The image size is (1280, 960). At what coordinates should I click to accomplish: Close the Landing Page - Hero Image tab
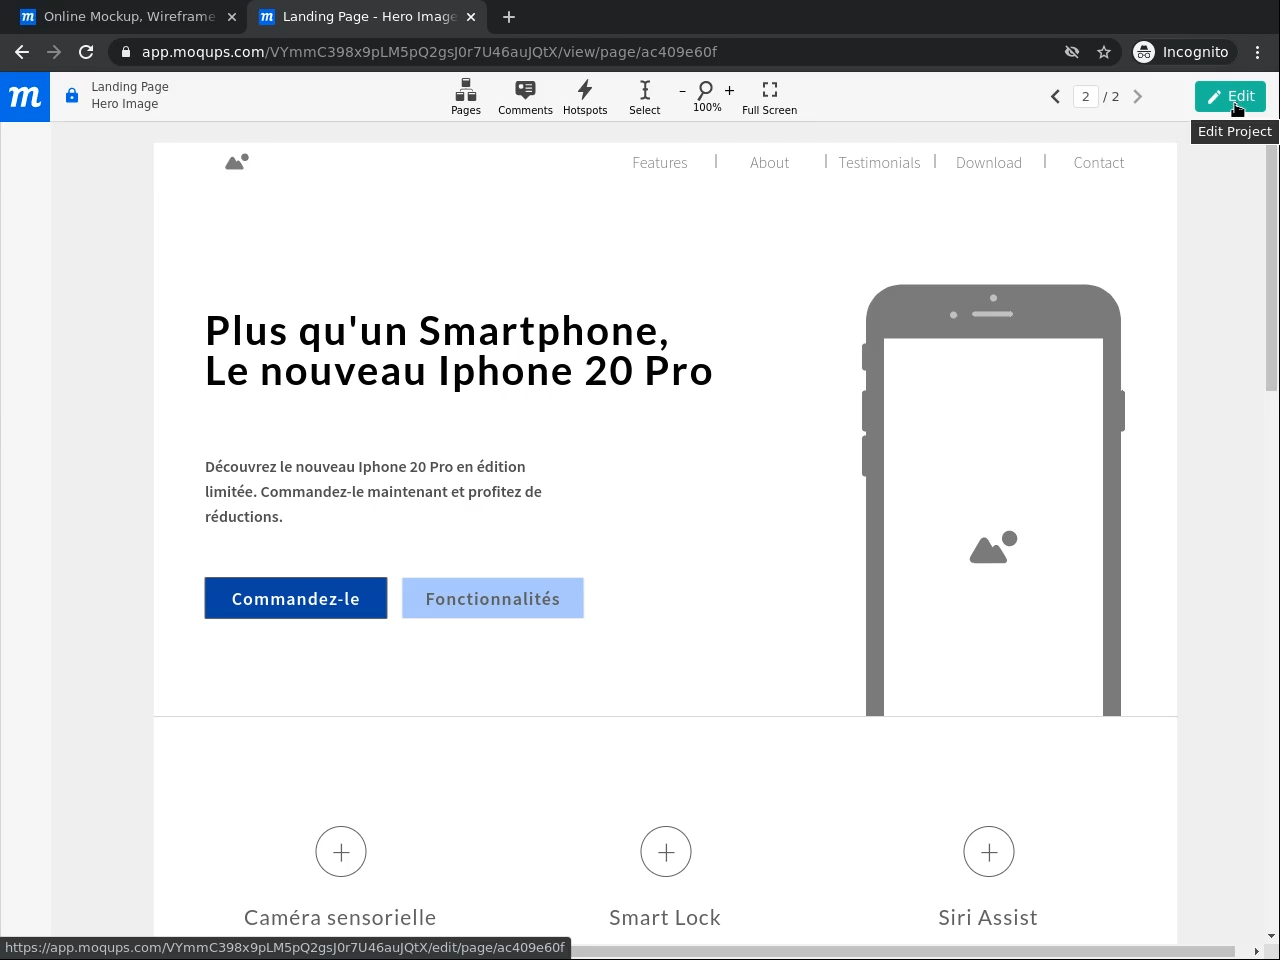(471, 17)
